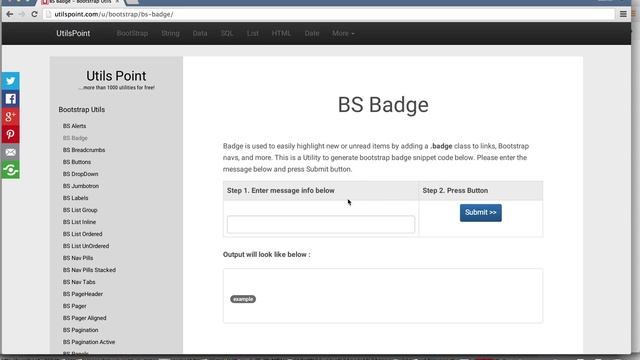The image size is (640, 360).
Task: Open the Chrome hamburger menu
Action: click(623, 14)
